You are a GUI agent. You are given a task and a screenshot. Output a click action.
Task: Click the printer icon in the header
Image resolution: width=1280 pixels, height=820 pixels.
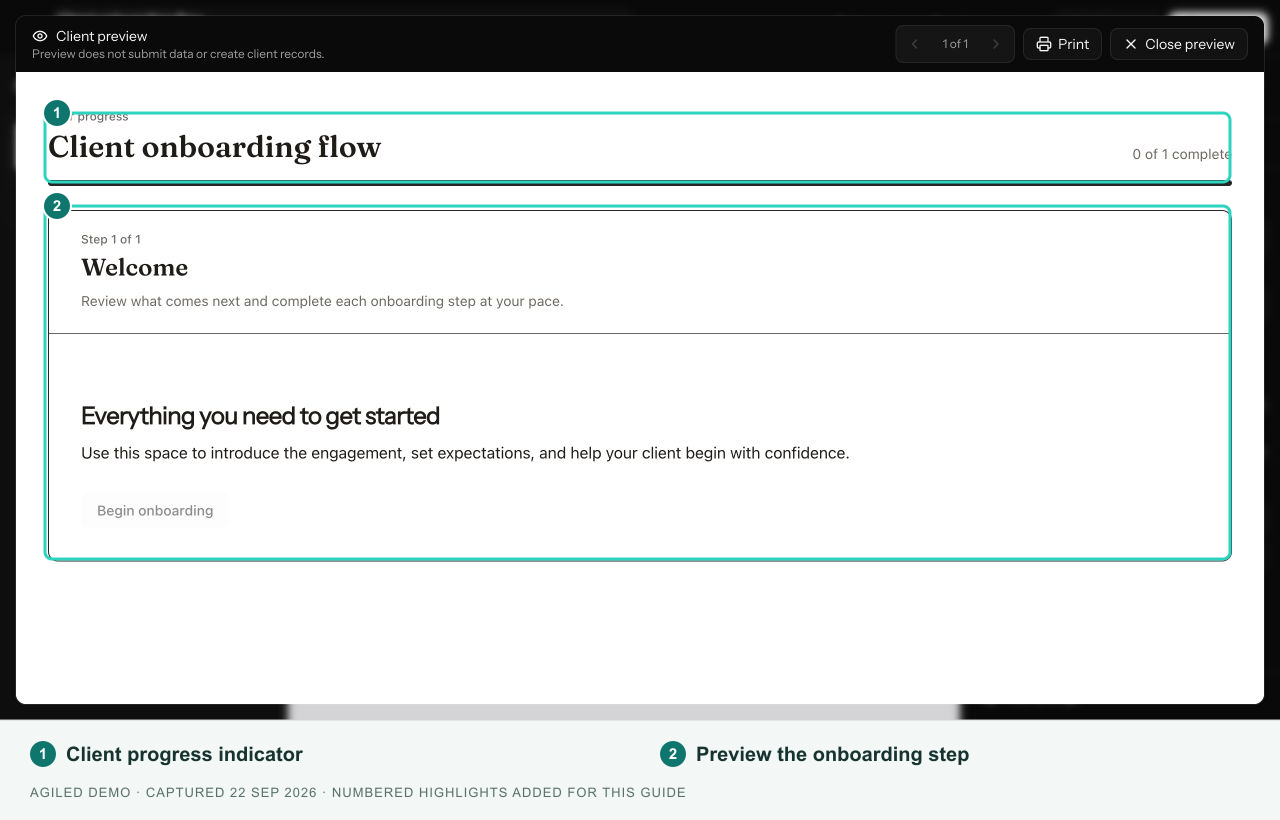pos(1044,44)
